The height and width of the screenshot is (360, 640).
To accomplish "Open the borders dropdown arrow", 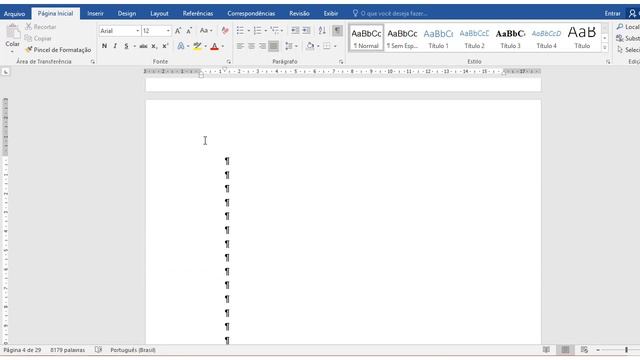I will (x=335, y=46).
